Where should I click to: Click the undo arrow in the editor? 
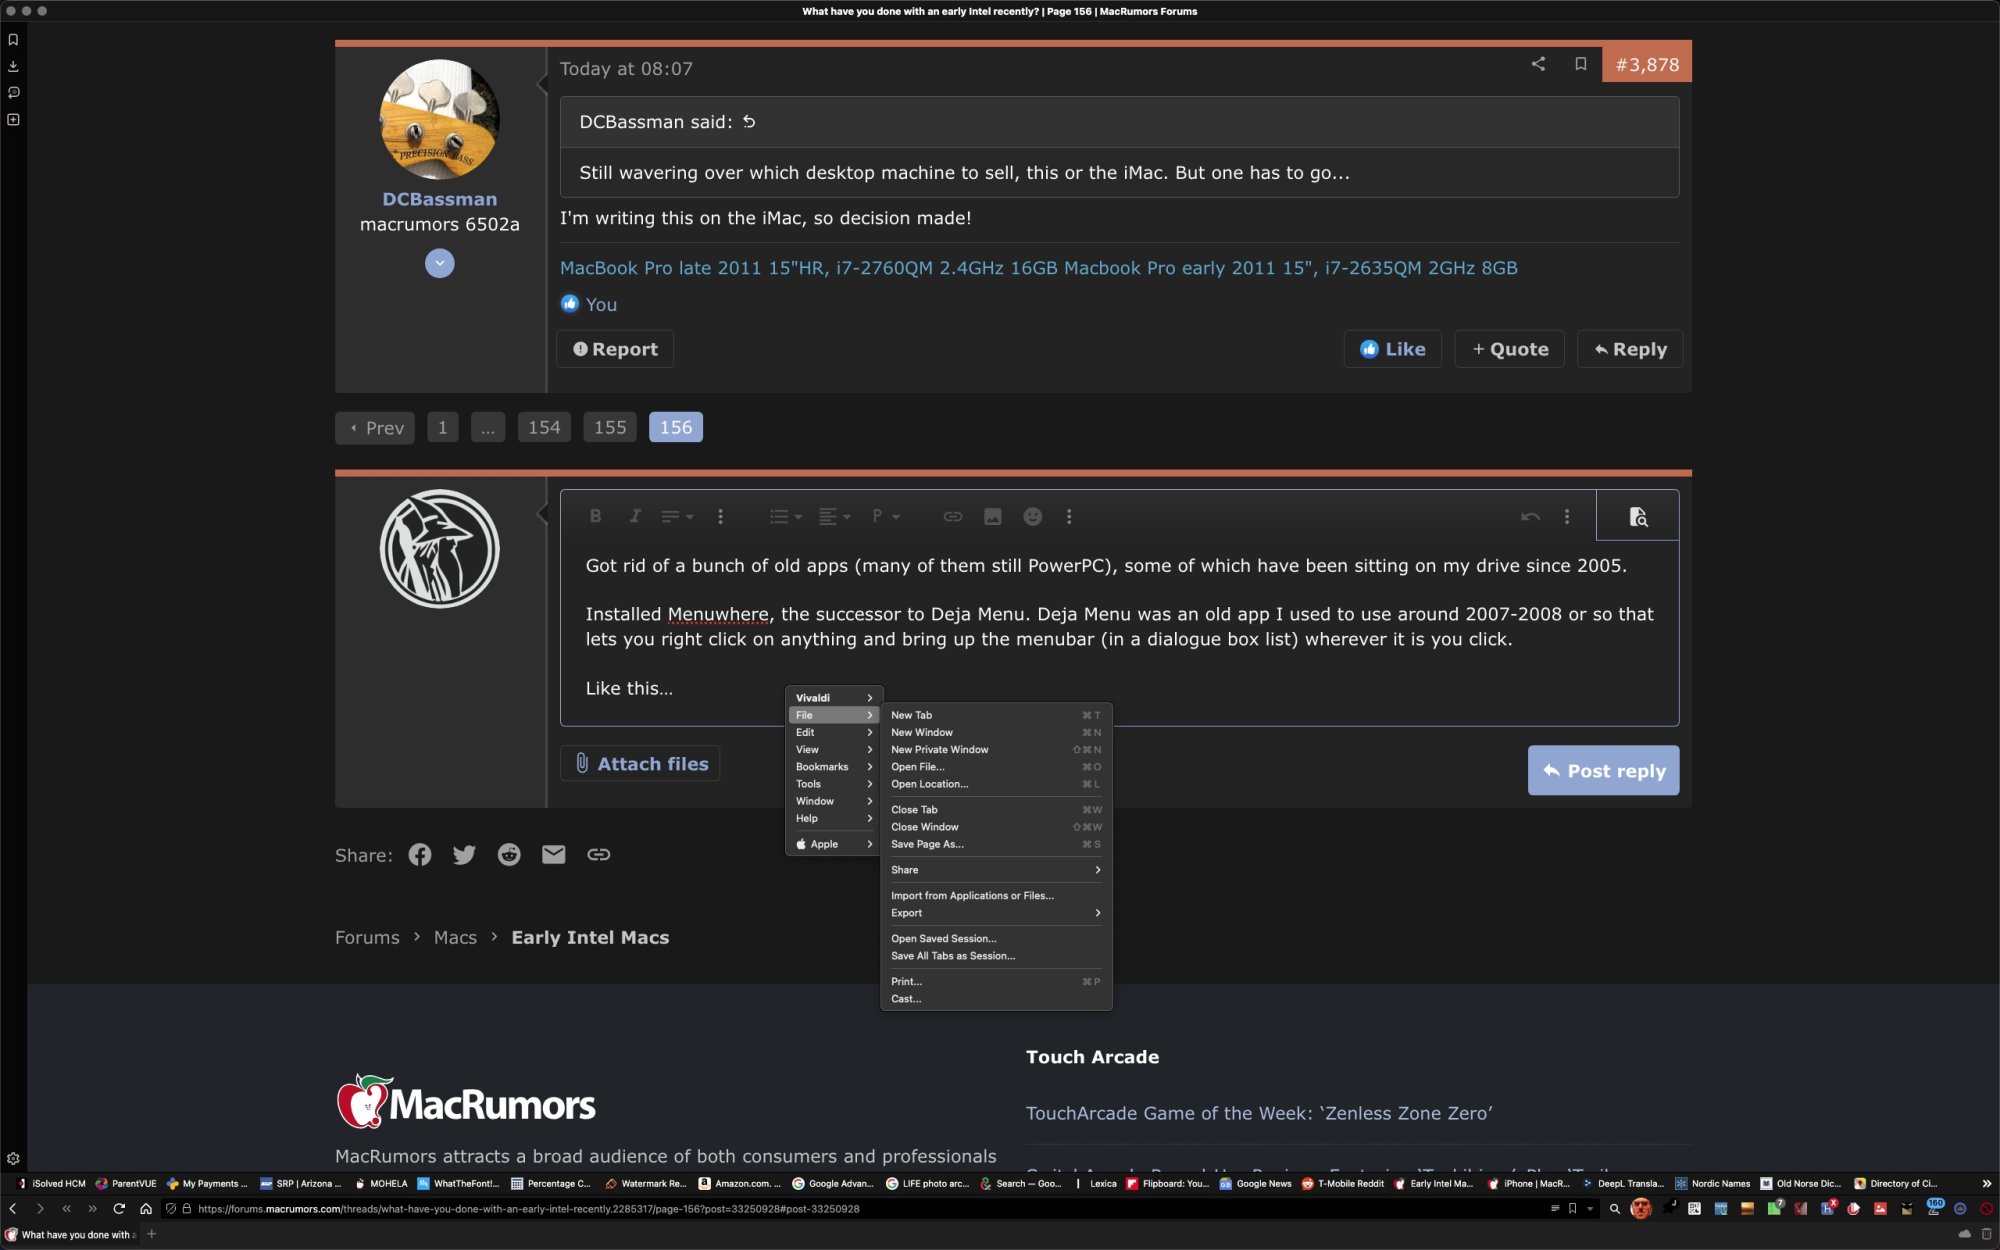1529,516
